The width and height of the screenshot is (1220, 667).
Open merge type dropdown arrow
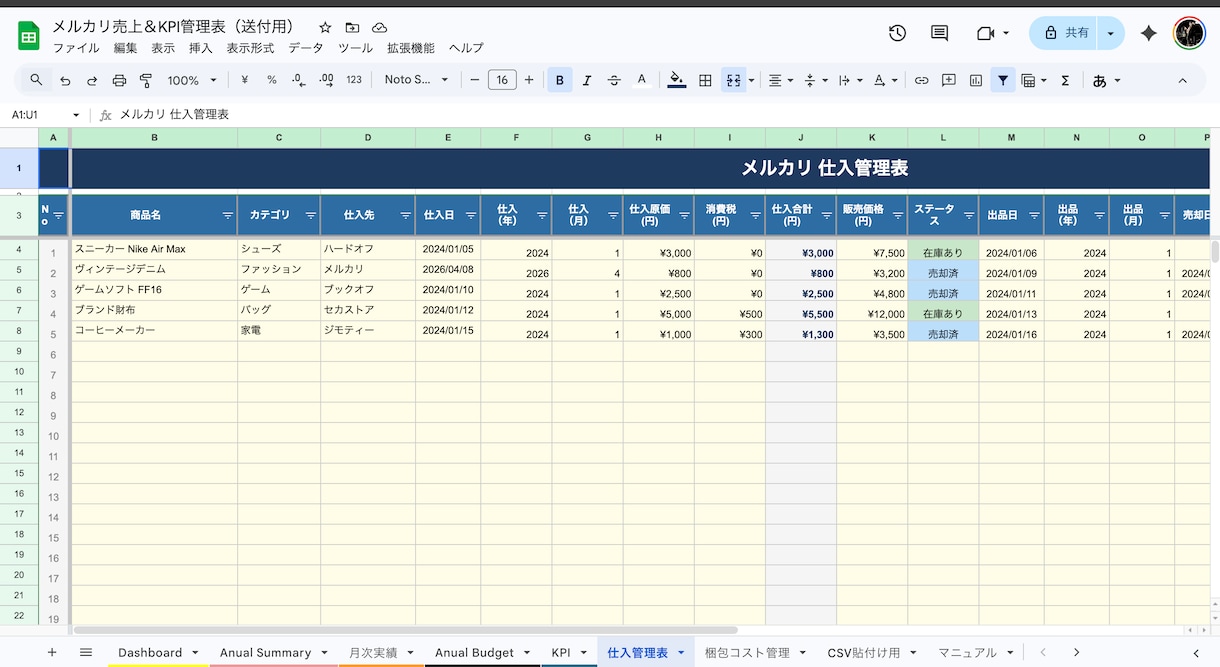(752, 80)
